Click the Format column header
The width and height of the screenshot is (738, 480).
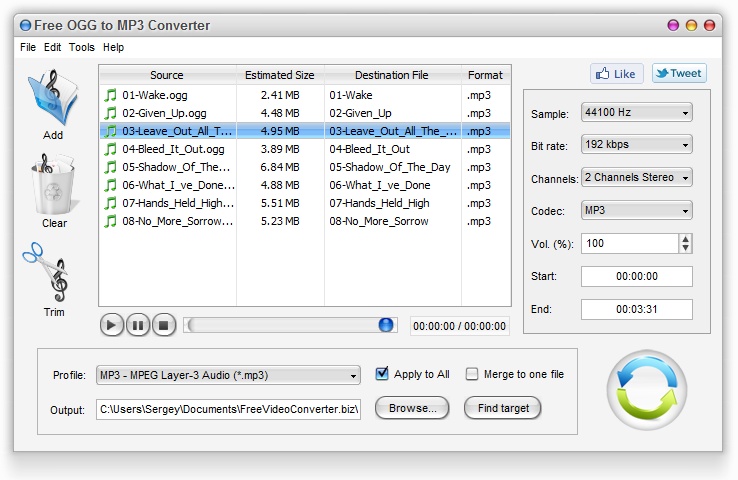(x=485, y=75)
